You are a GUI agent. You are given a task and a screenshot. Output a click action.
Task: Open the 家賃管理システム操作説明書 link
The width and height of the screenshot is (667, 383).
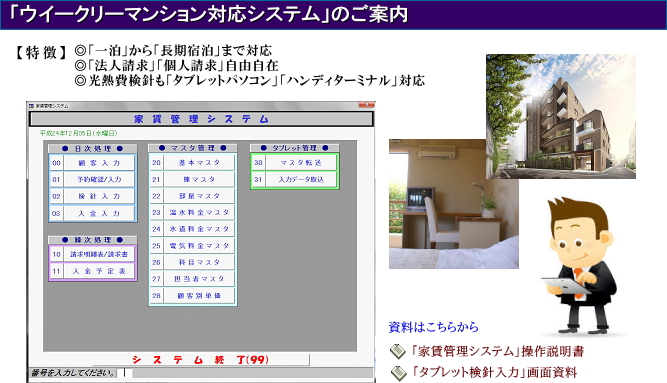(497, 352)
